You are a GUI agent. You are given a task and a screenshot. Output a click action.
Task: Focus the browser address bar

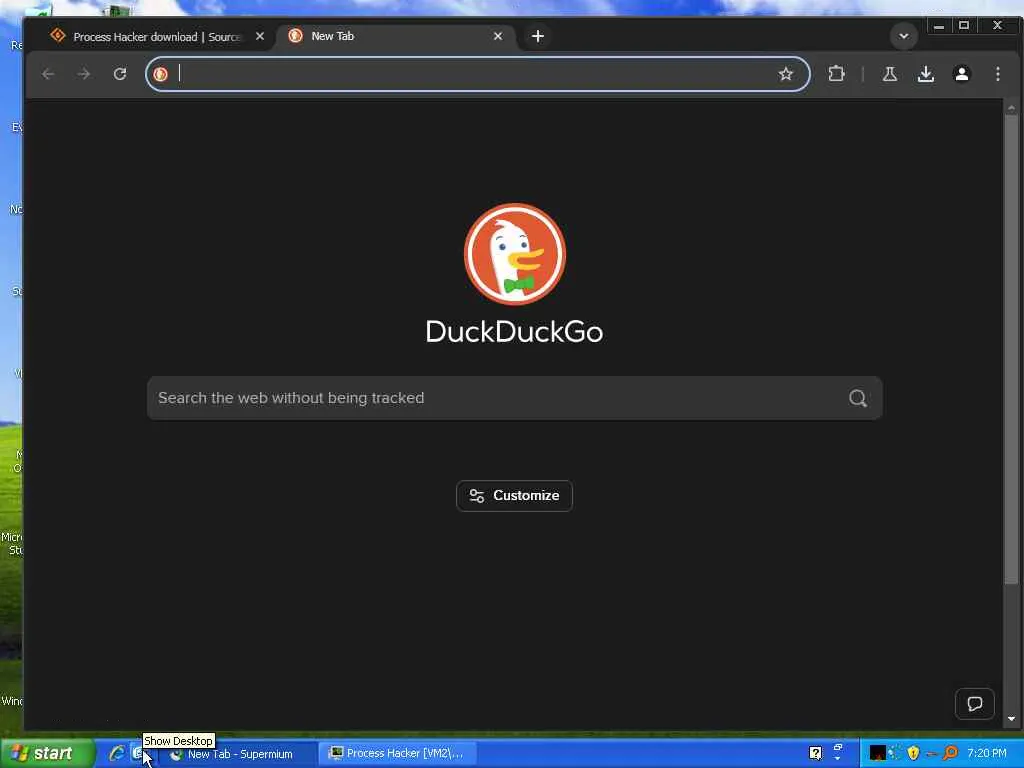(x=477, y=74)
